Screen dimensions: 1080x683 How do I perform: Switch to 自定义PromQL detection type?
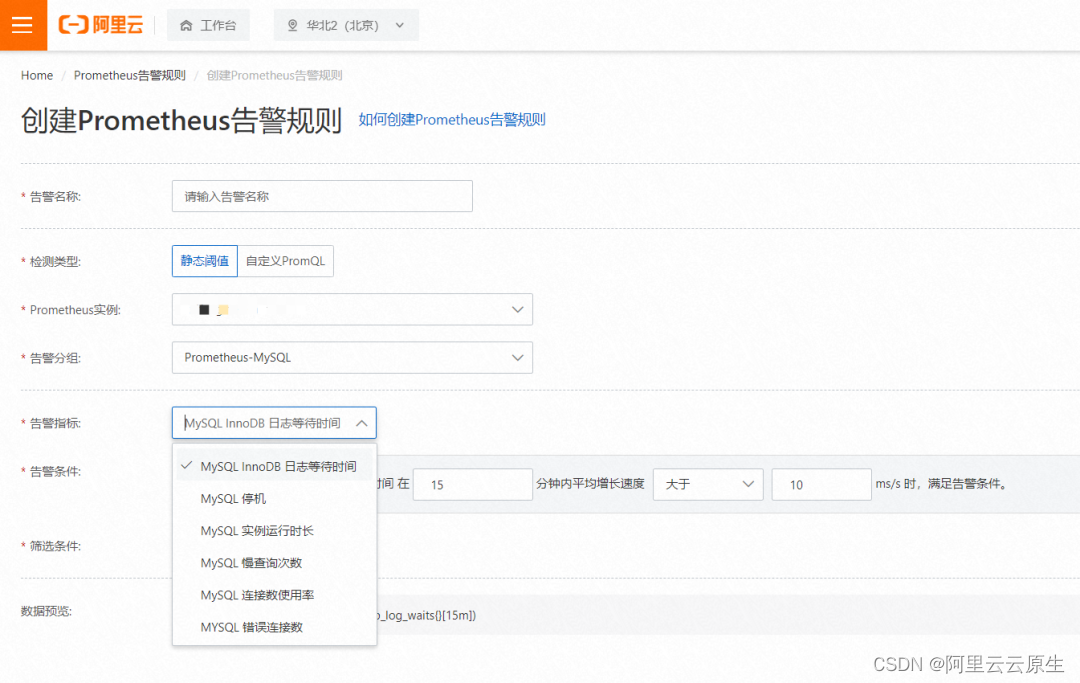285,261
